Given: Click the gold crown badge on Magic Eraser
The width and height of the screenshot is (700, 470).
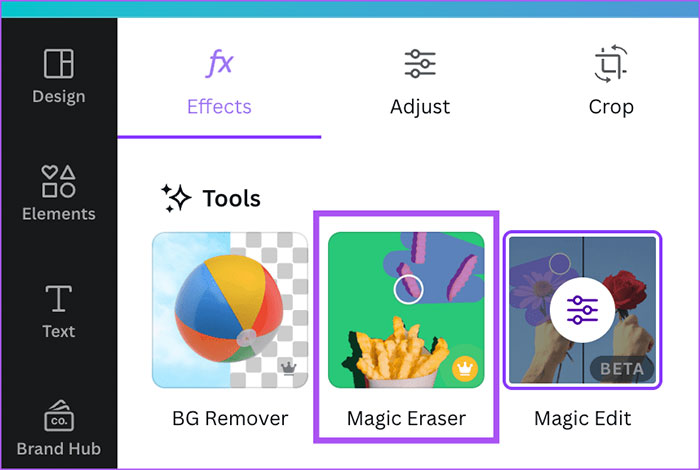Looking at the screenshot, I should pyautogui.click(x=465, y=369).
